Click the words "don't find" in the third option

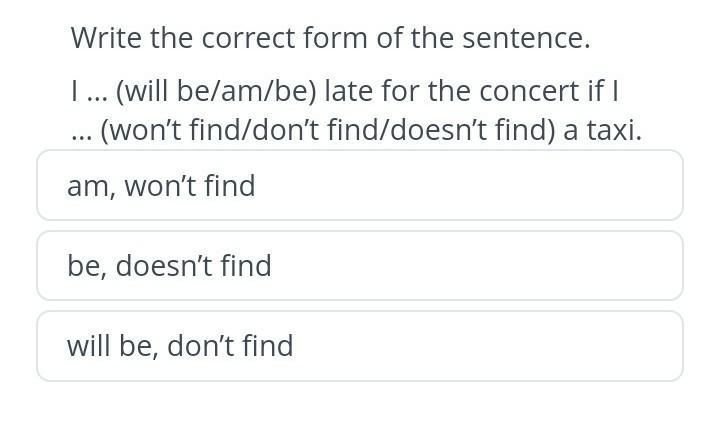(230, 346)
